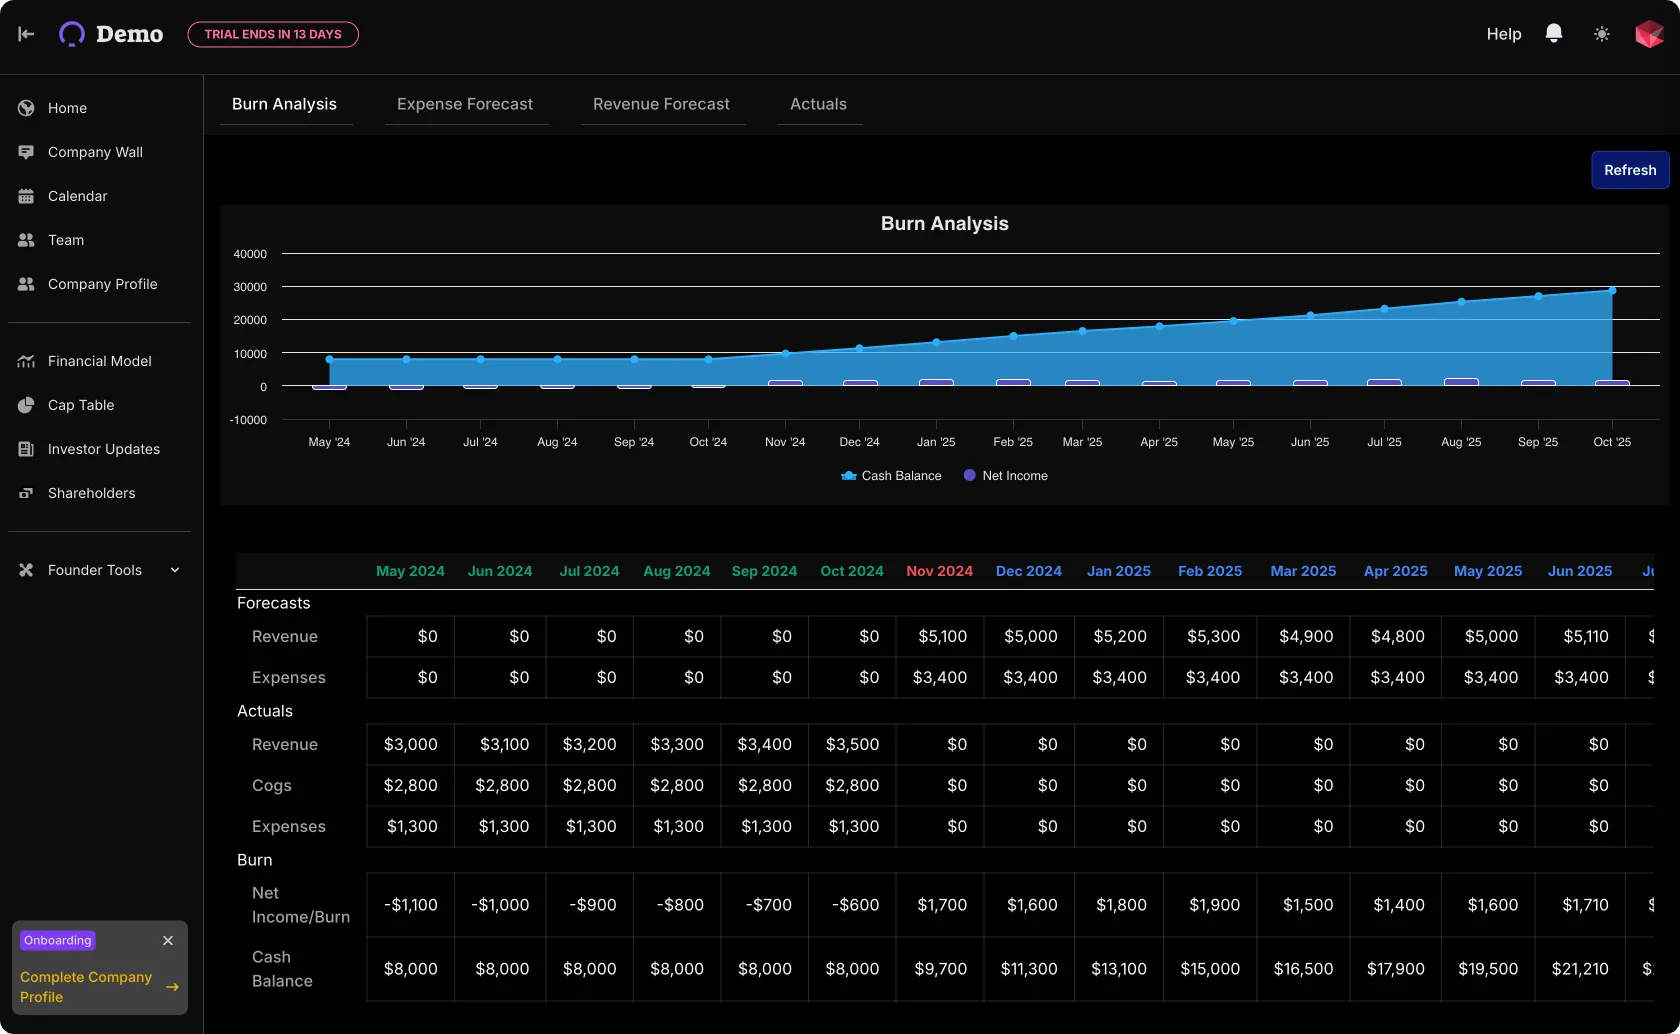The width and height of the screenshot is (1680, 1034).
Task: Collapse the sidebar with the arrow icon
Action: click(26, 34)
